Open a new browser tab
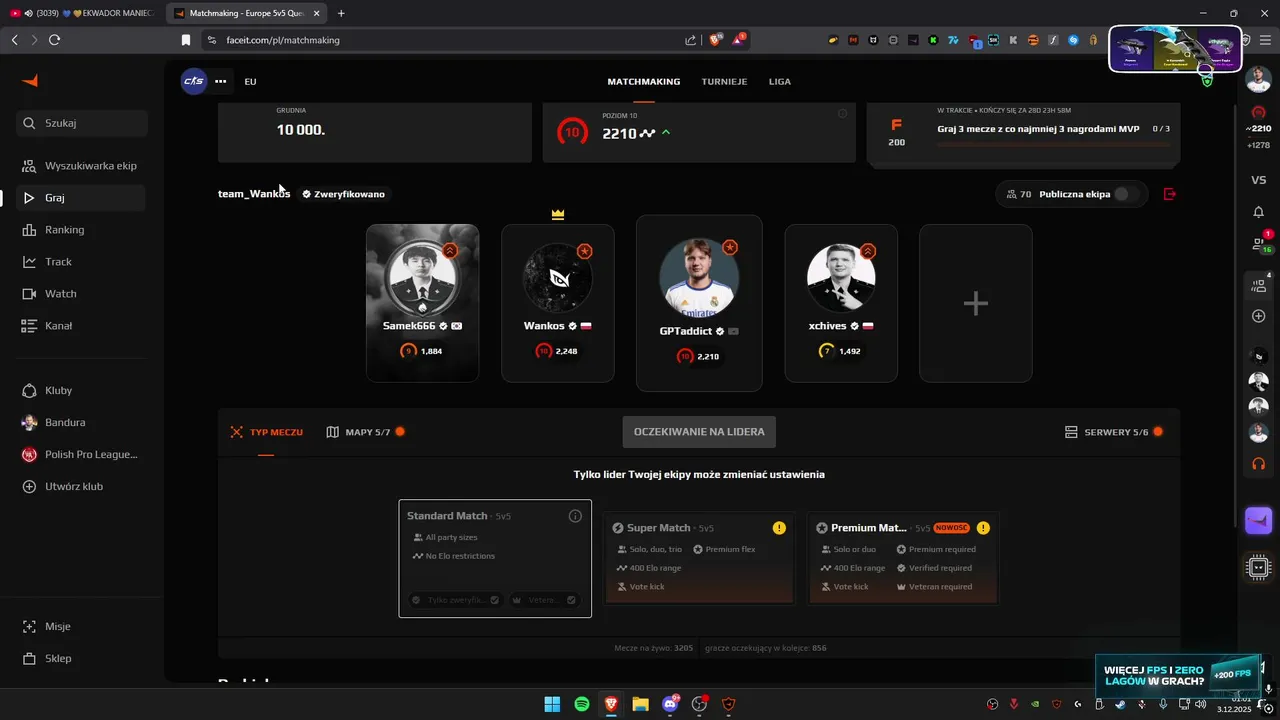The image size is (1280, 720). [341, 13]
